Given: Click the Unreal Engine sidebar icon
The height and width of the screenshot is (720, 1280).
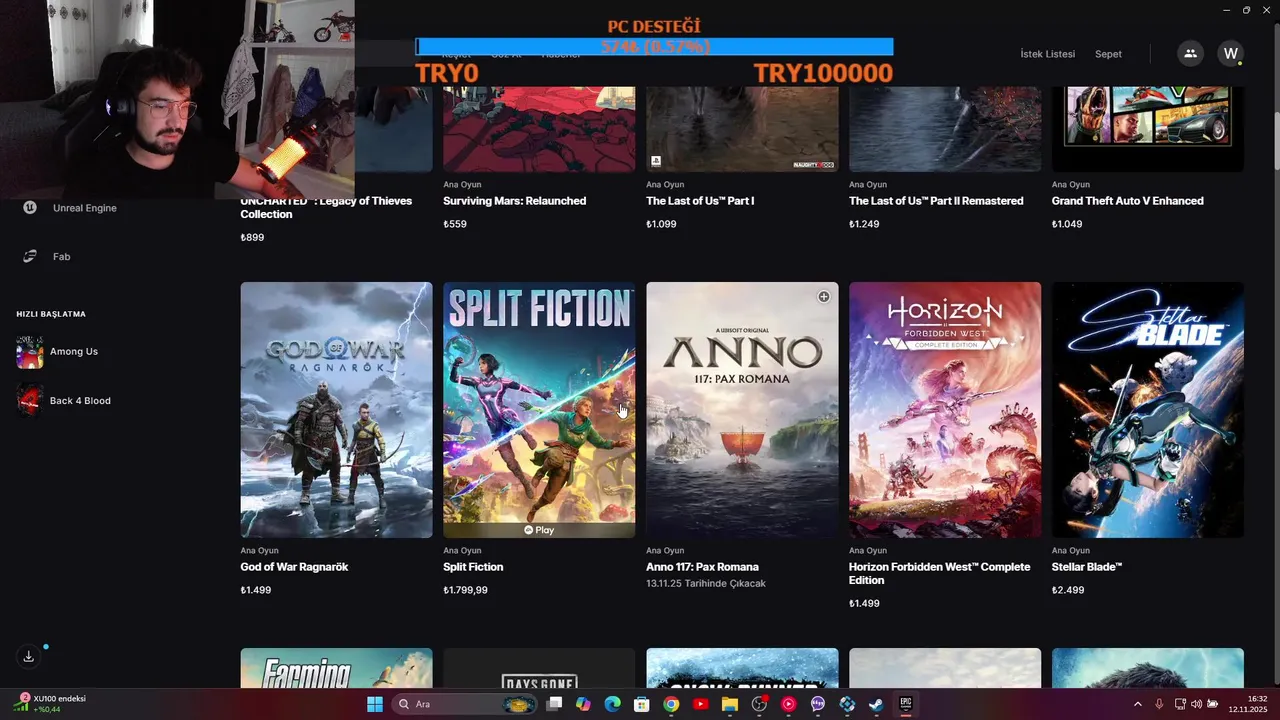Looking at the screenshot, I should (x=30, y=208).
